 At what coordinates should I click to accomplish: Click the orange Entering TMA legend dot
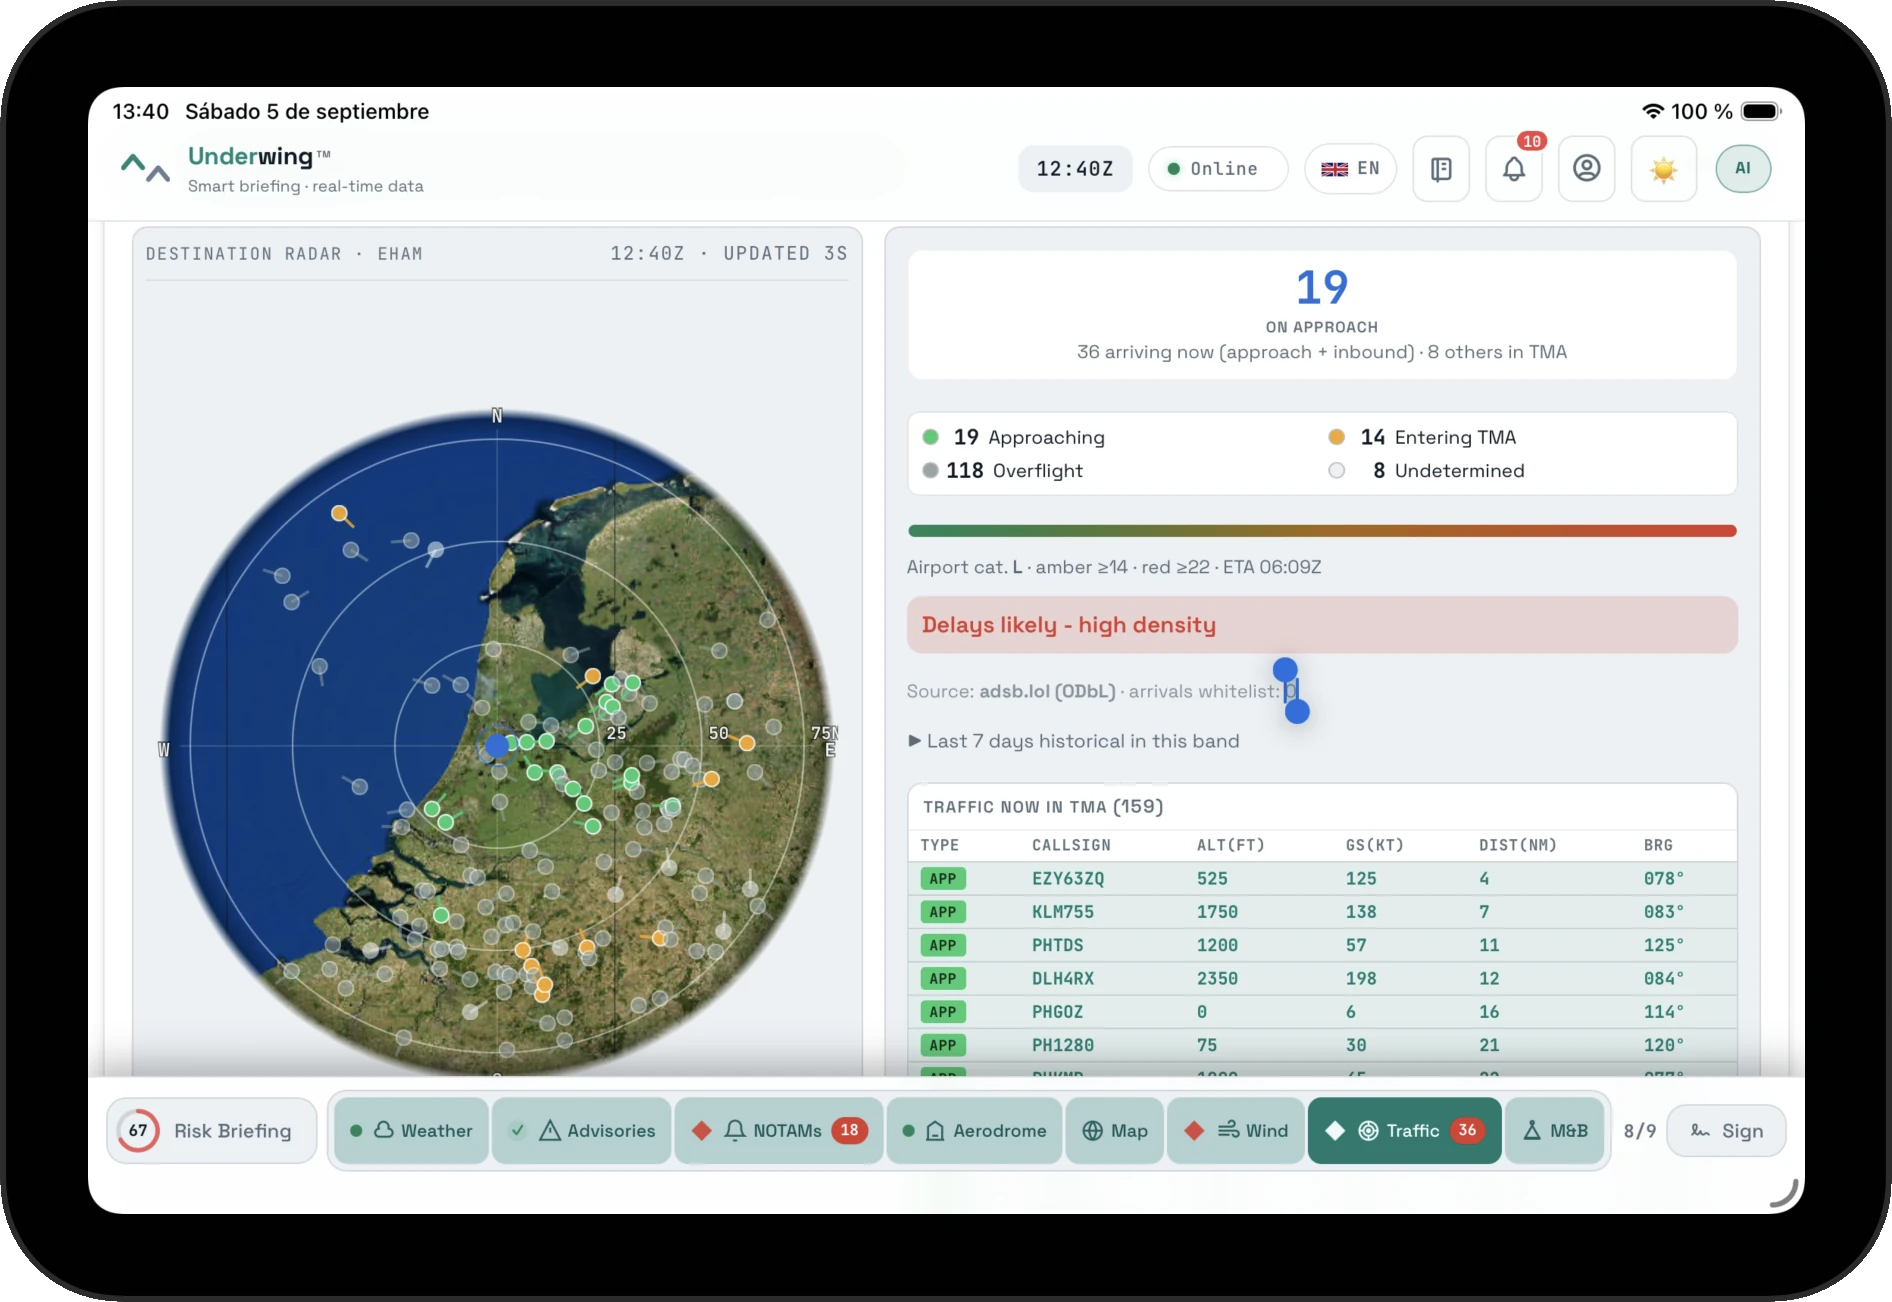point(1336,437)
